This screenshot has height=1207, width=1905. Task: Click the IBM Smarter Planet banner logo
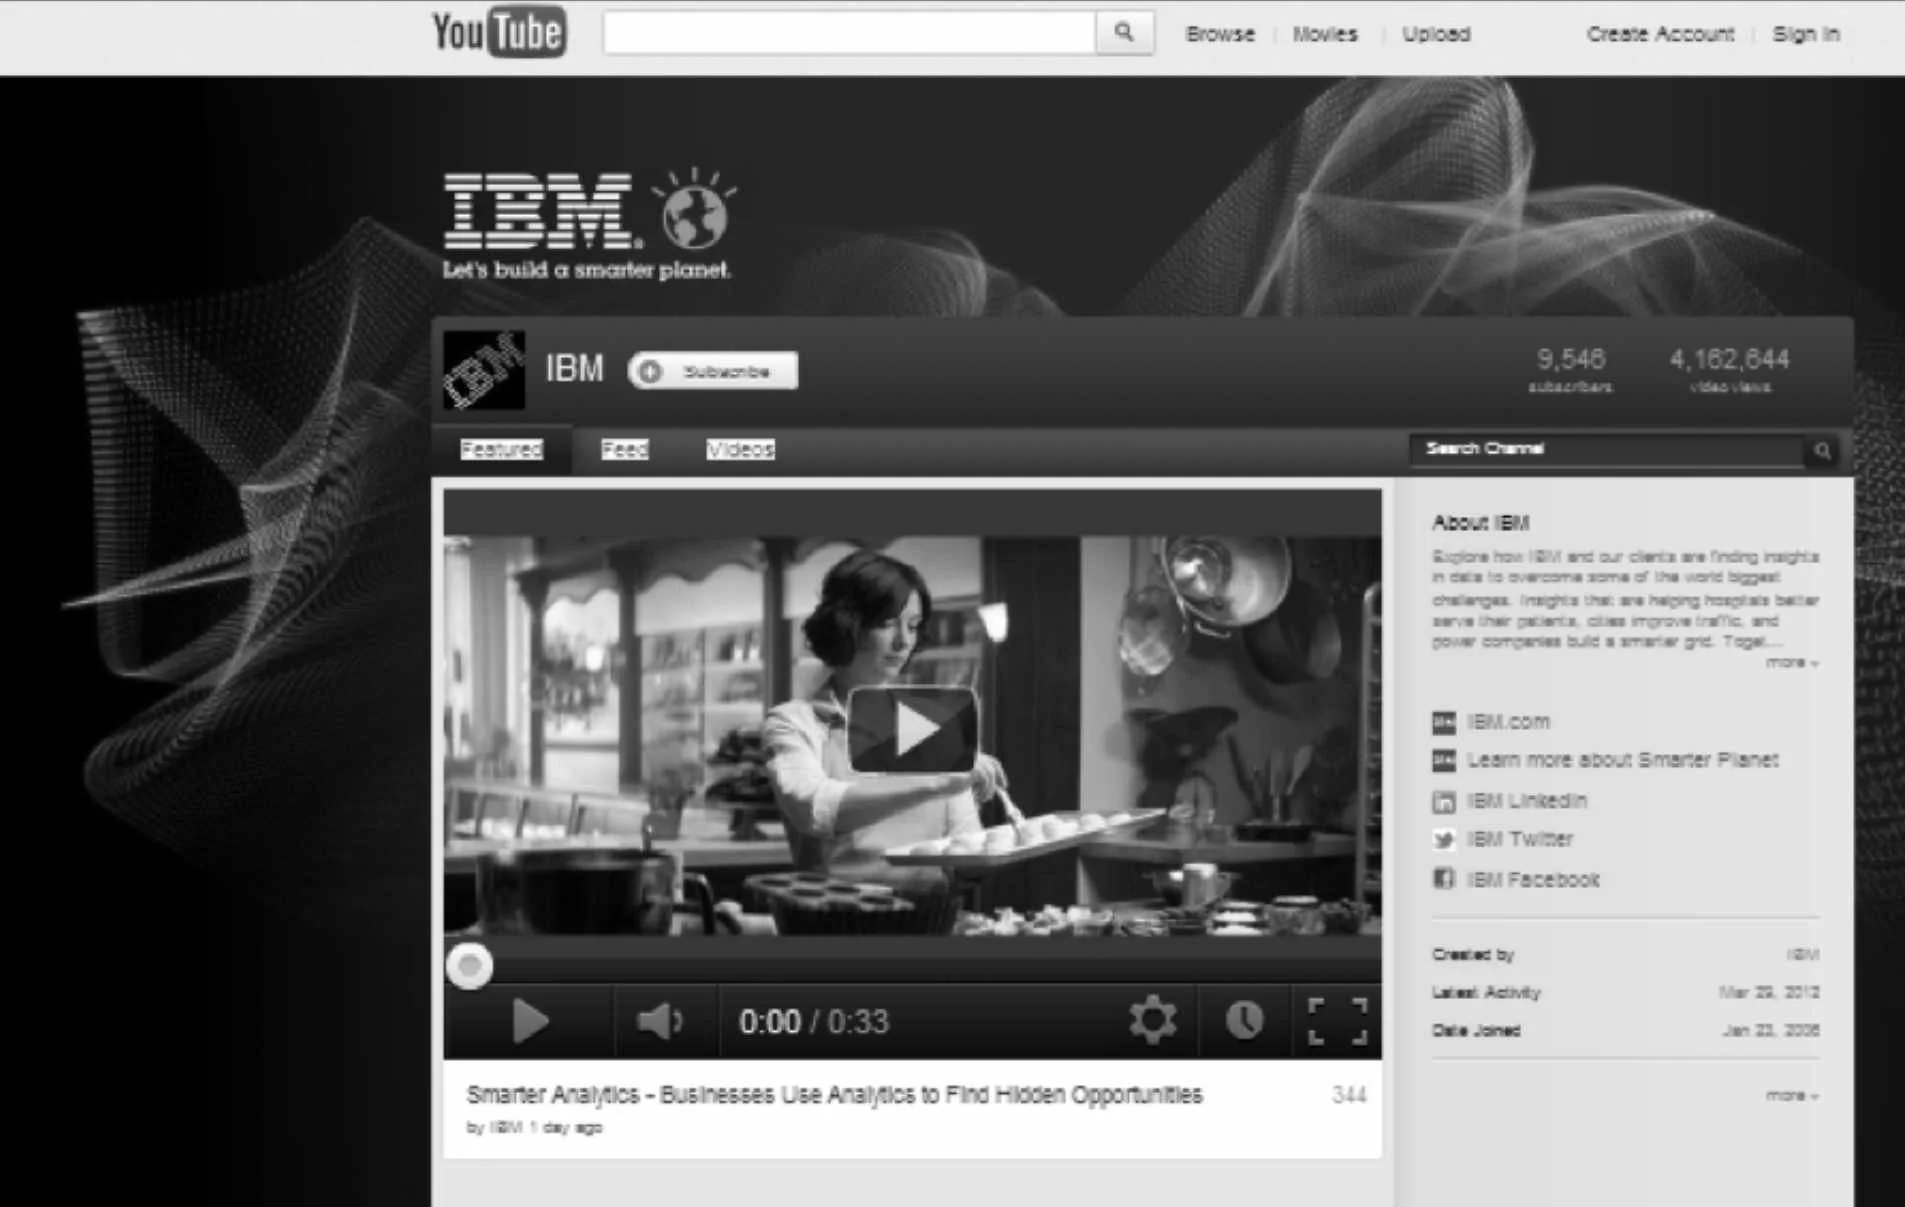588,225
